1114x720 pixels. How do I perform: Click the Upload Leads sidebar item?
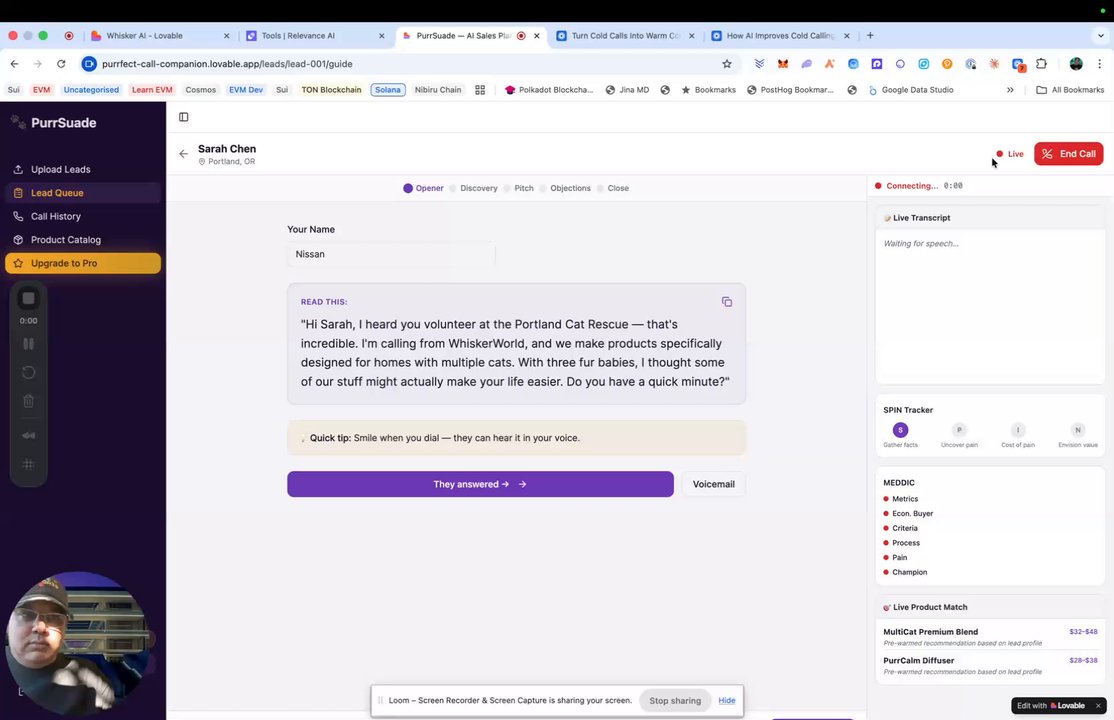click(83, 169)
